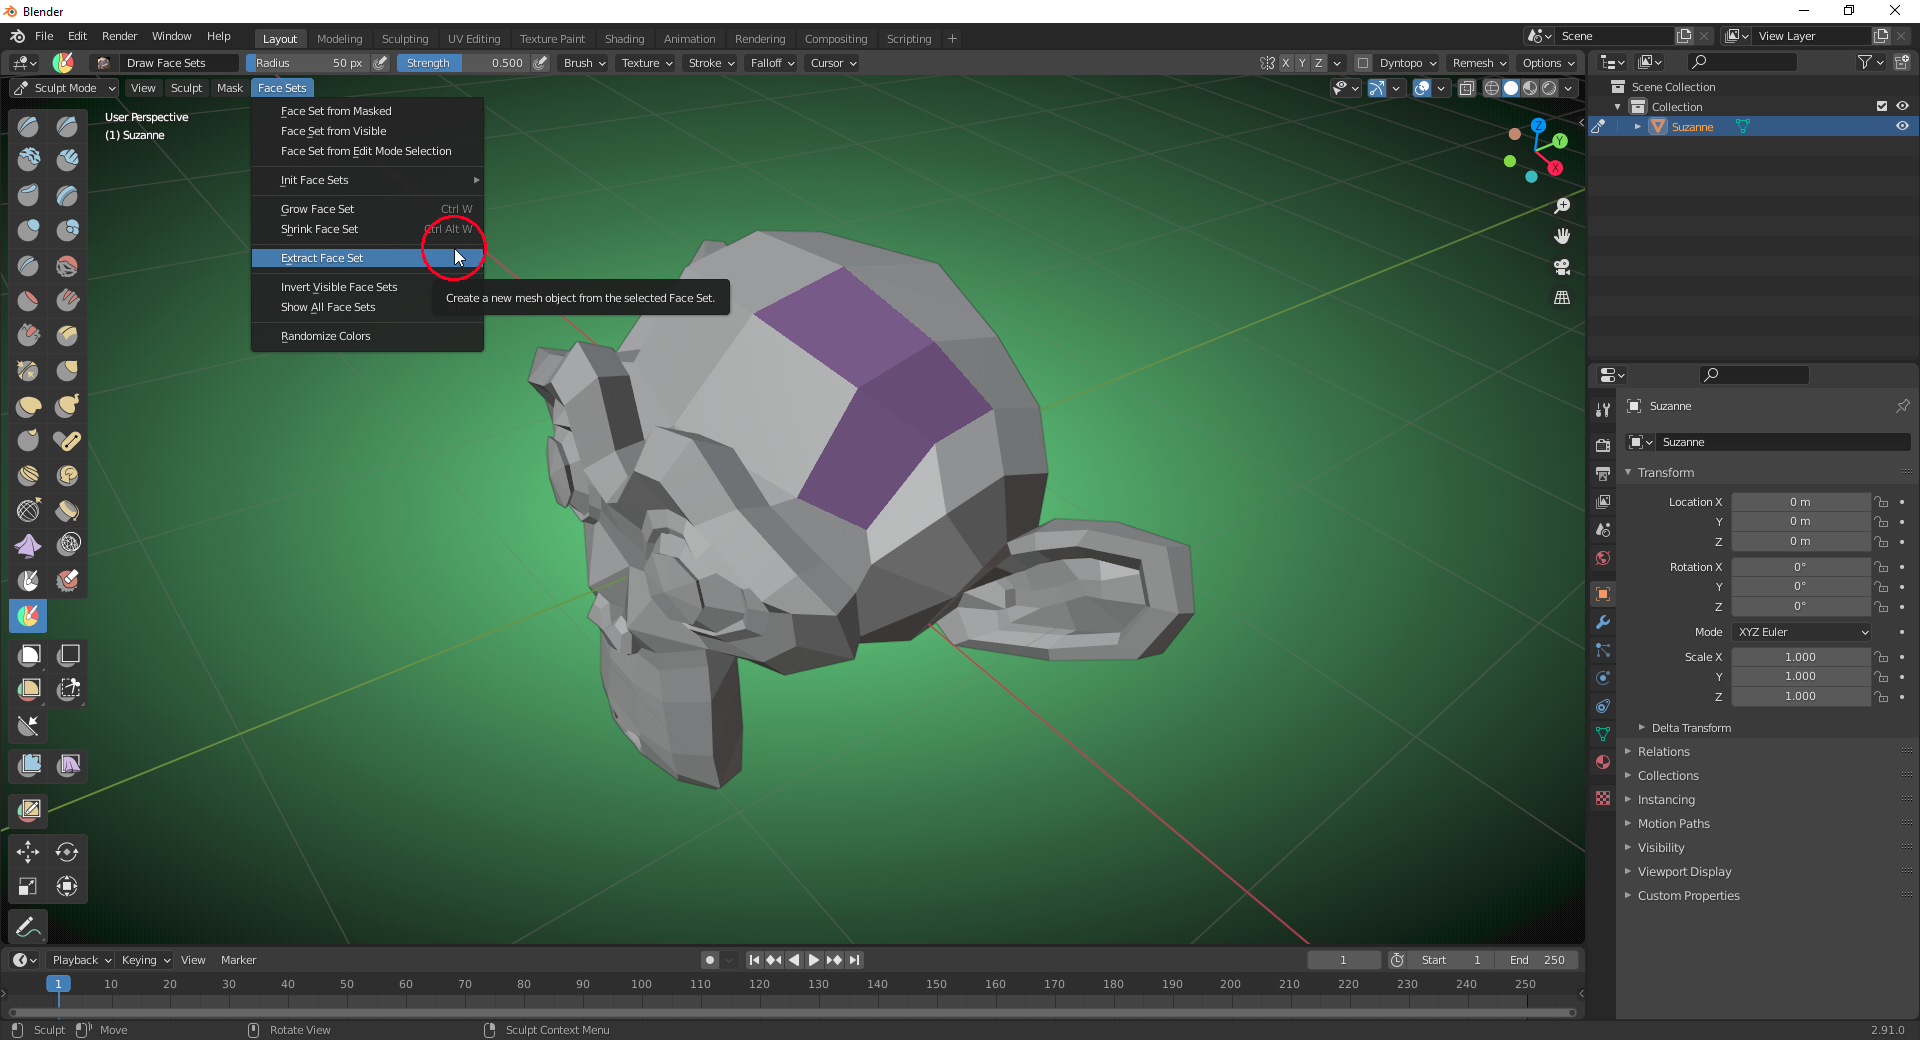Toggle Dyntopo checkbox in the header
This screenshot has width=1920, height=1040.
pos(1363,63)
